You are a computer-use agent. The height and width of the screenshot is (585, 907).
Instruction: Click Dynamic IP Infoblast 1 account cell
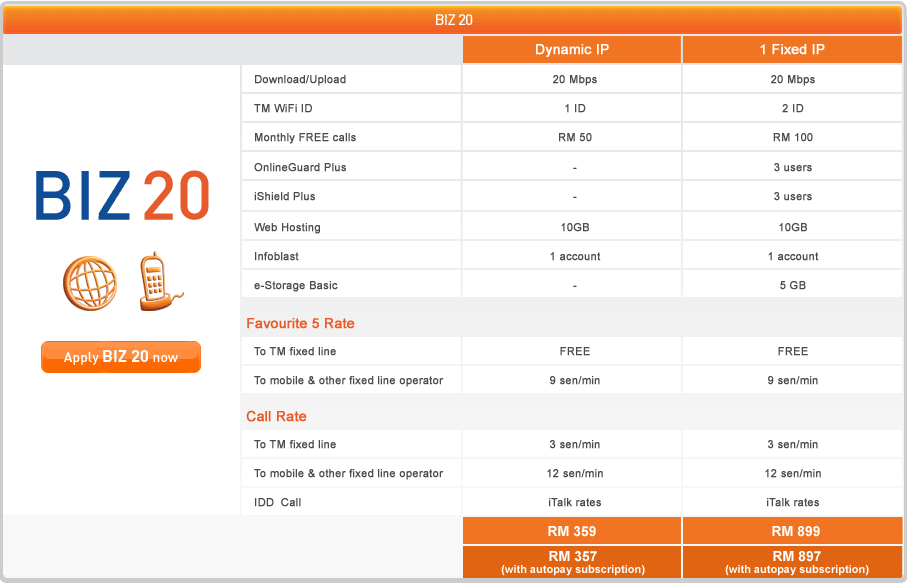point(574,256)
